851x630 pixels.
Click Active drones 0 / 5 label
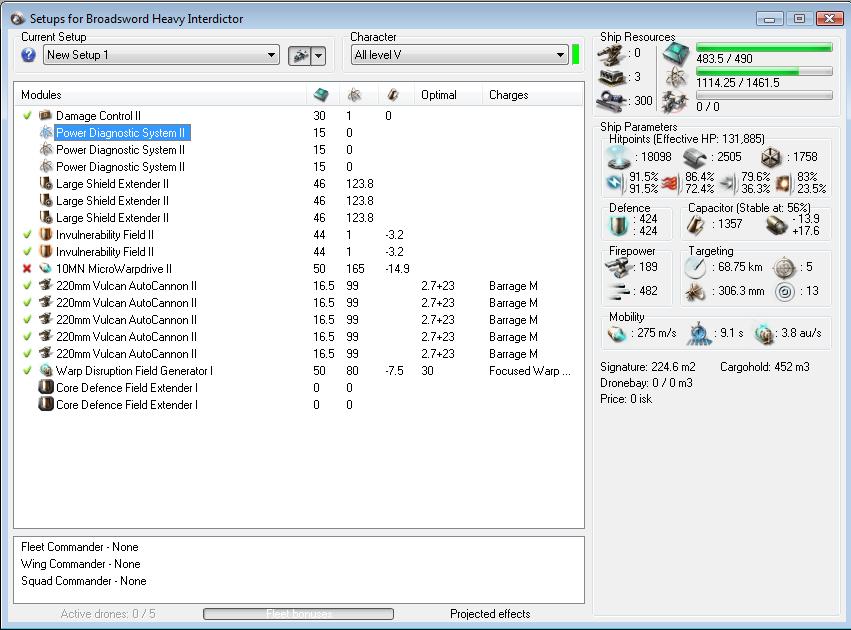click(x=108, y=614)
